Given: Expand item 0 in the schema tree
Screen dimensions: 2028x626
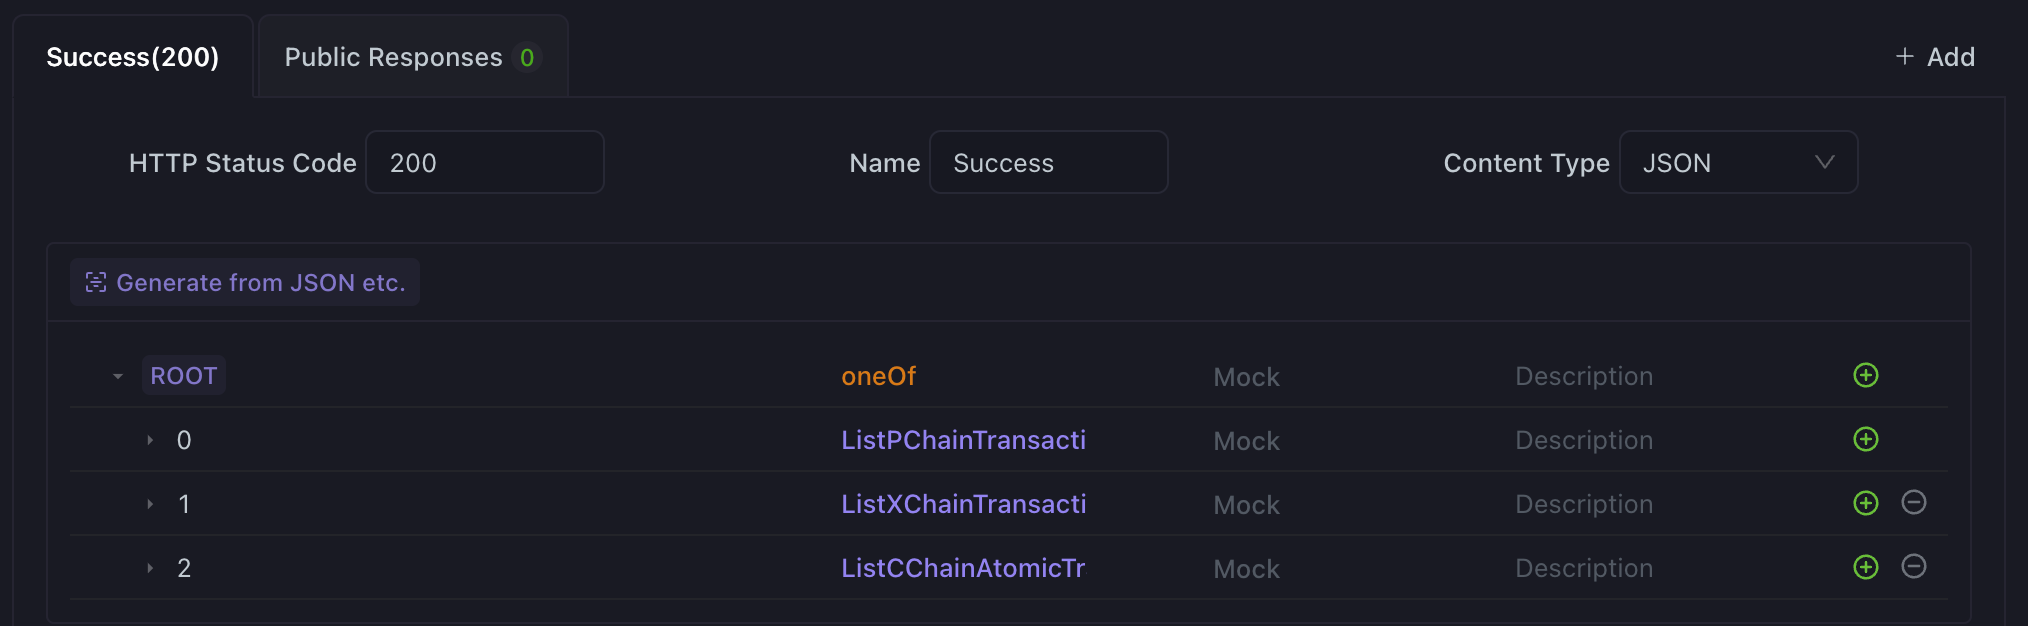Looking at the screenshot, I should point(150,440).
